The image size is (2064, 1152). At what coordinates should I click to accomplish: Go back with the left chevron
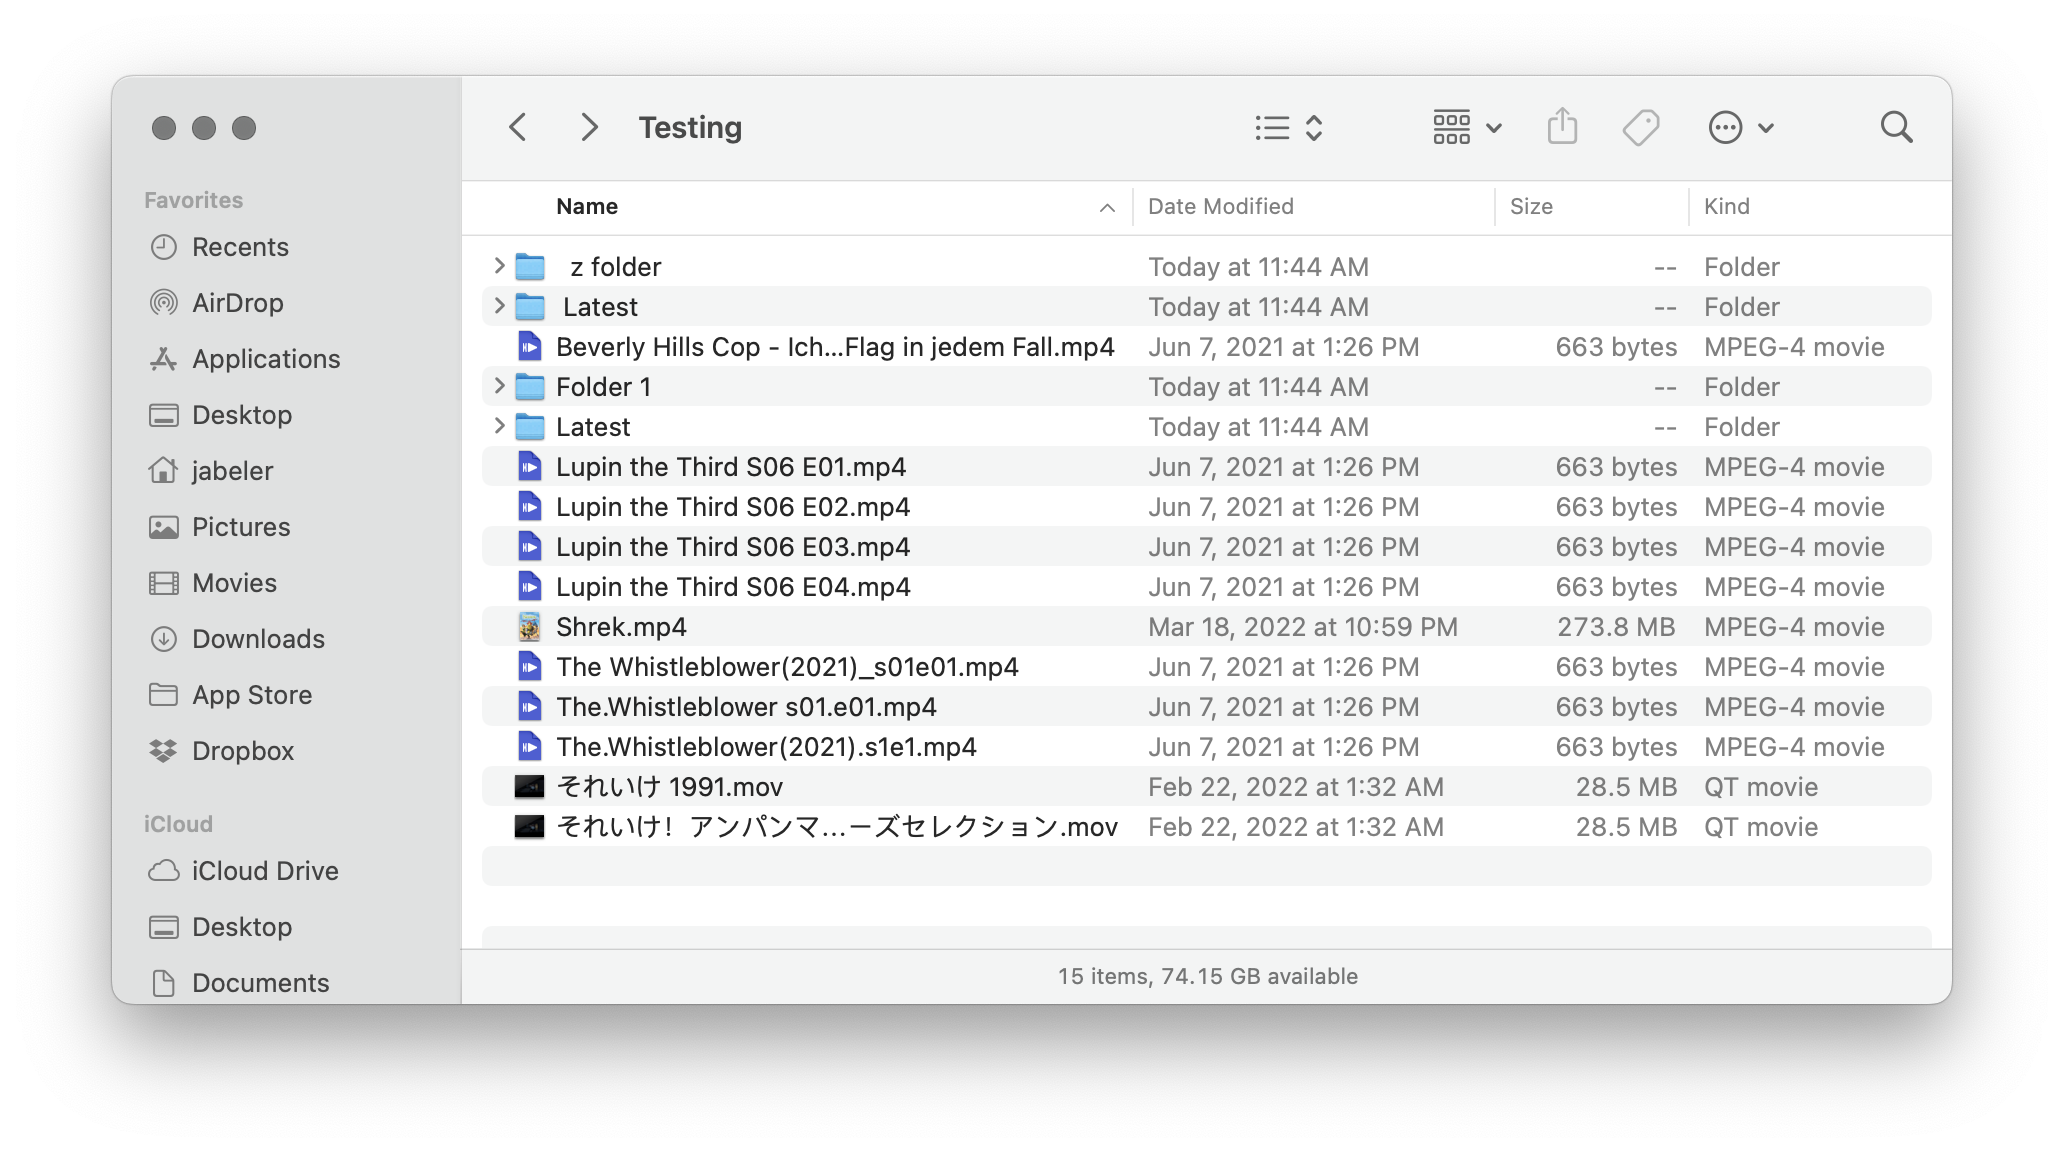pyautogui.click(x=518, y=128)
